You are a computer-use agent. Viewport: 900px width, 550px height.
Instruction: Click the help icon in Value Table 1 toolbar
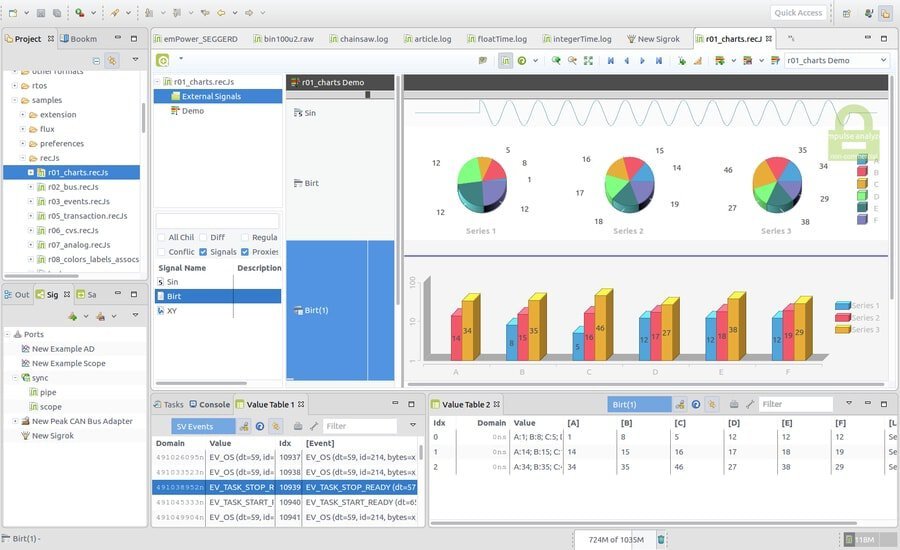click(x=259, y=426)
